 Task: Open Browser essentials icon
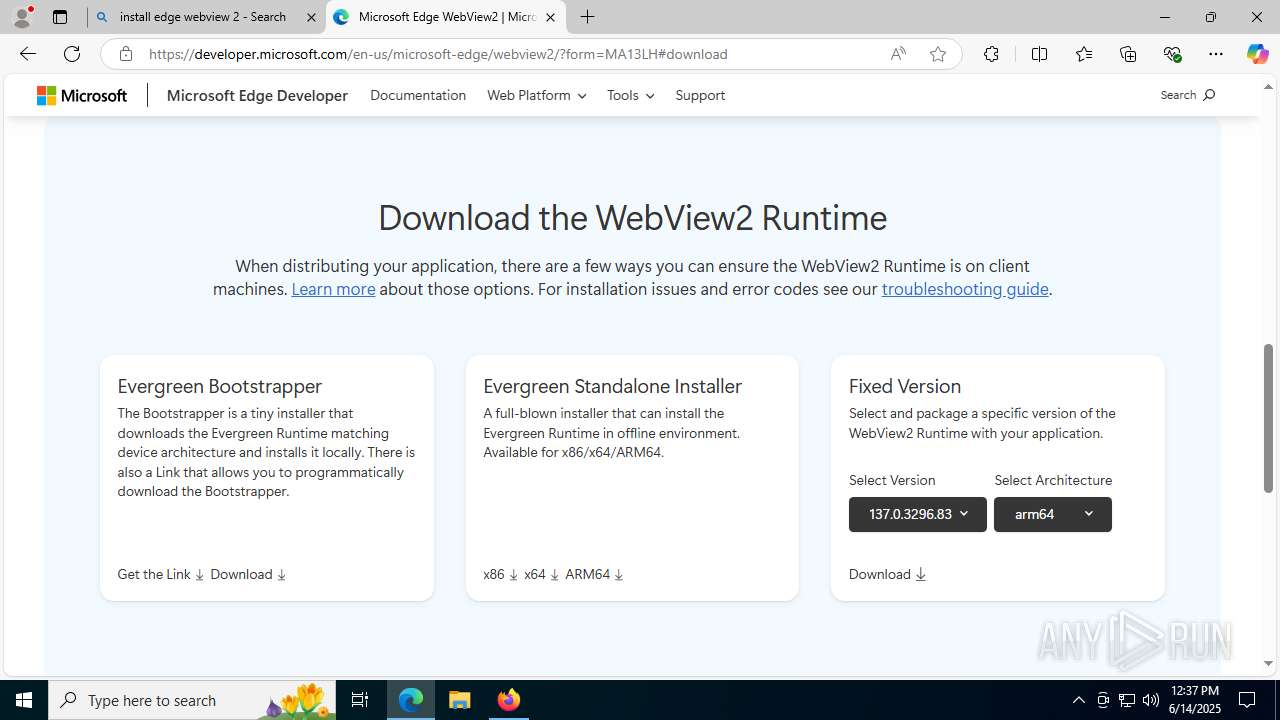(1172, 54)
